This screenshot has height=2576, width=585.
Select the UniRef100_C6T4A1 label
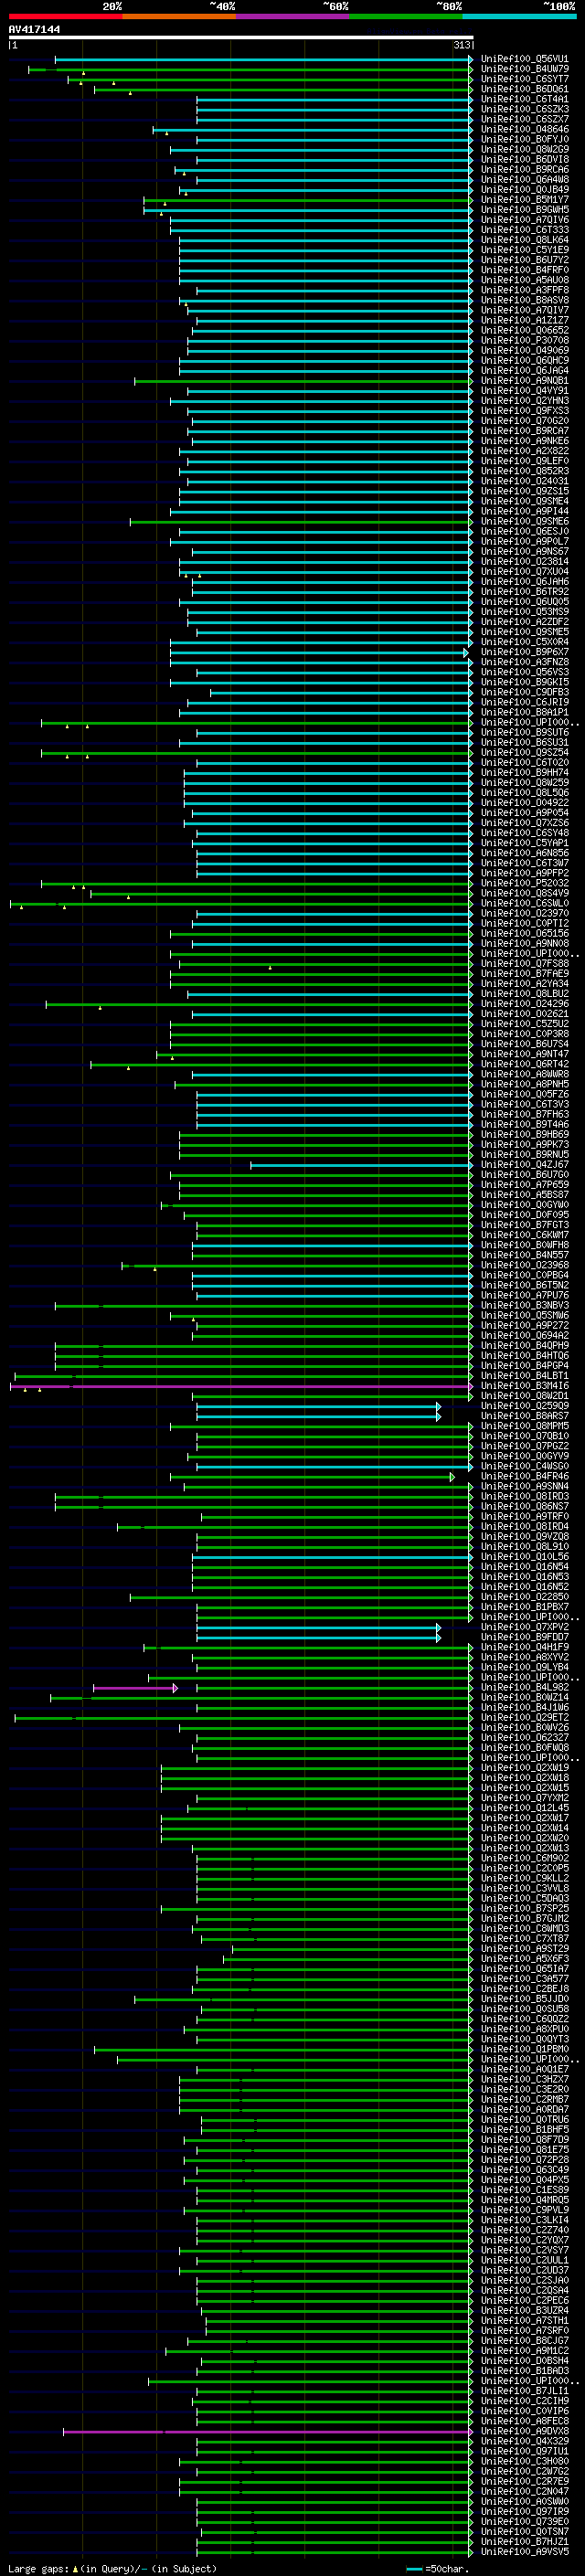[x=525, y=99]
